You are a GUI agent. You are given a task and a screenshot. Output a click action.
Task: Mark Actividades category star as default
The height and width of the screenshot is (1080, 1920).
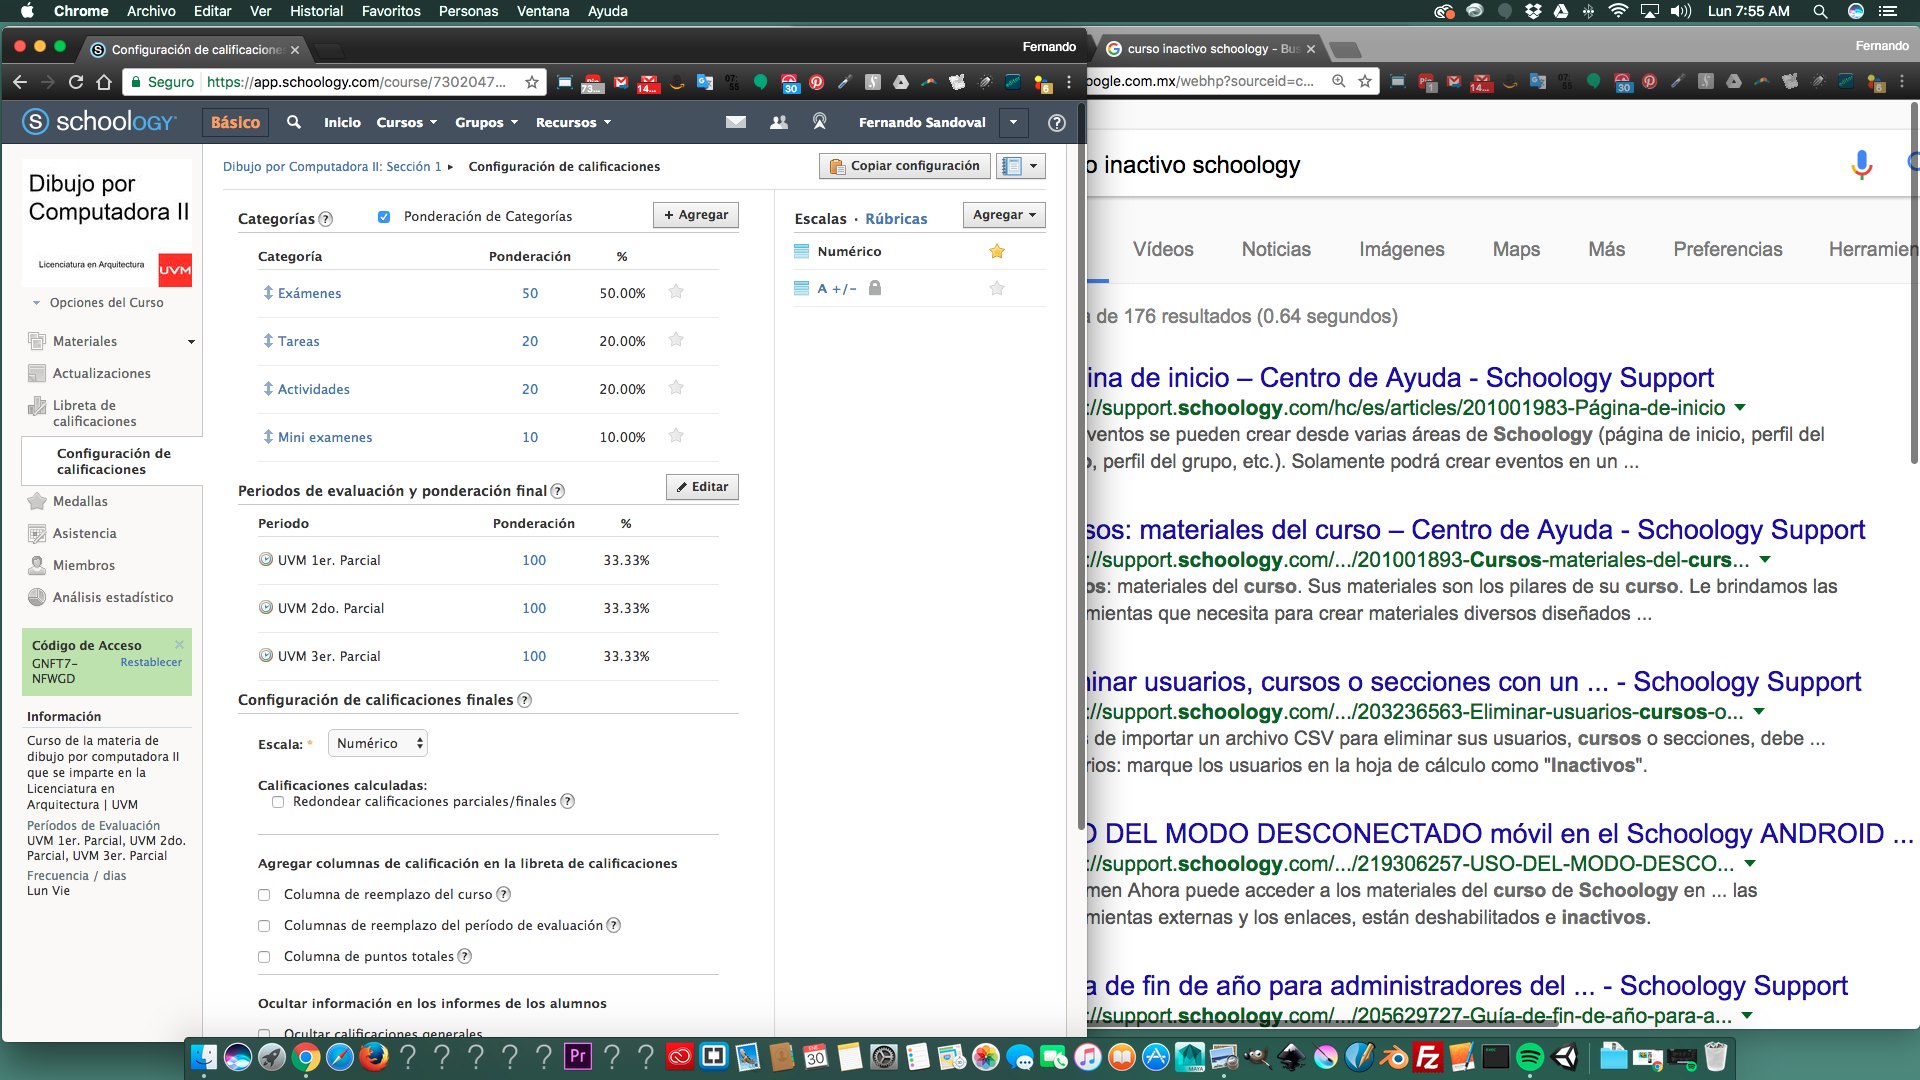click(676, 388)
